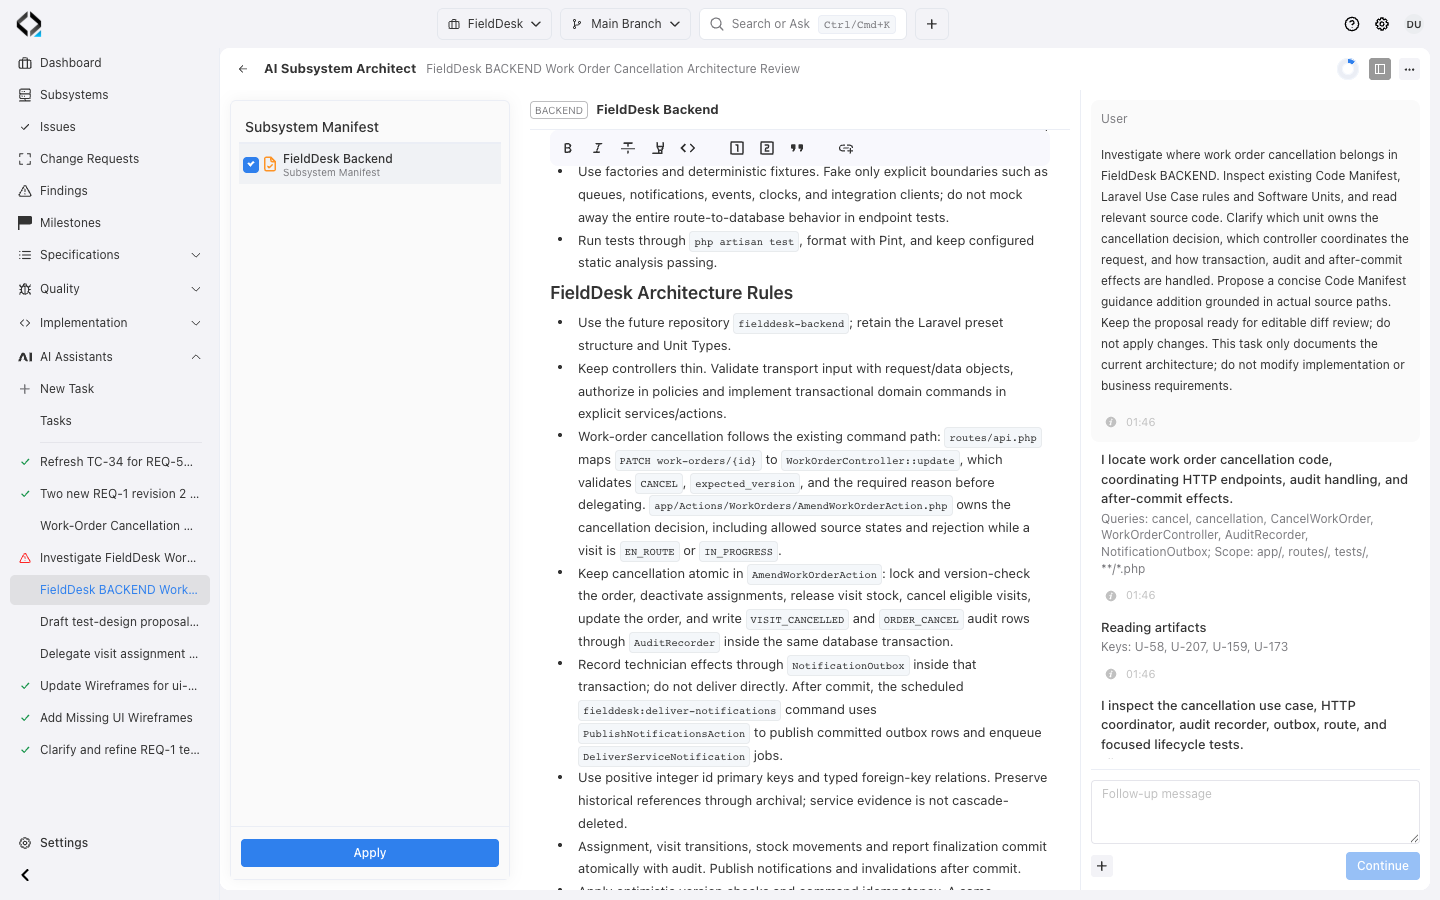Collapse the AI Assistants section
The width and height of the screenshot is (1440, 900).
pyautogui.click(x=110, y=357)
